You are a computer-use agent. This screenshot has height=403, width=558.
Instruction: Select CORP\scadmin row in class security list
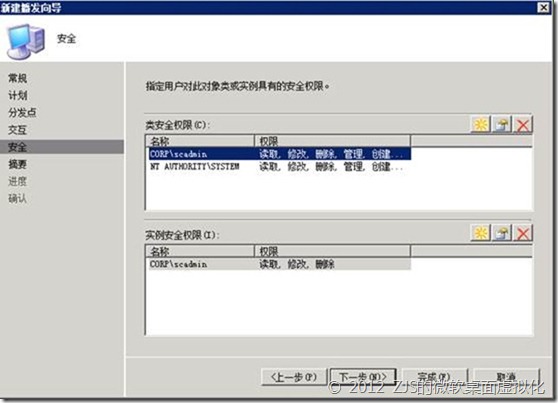[280, 154]
